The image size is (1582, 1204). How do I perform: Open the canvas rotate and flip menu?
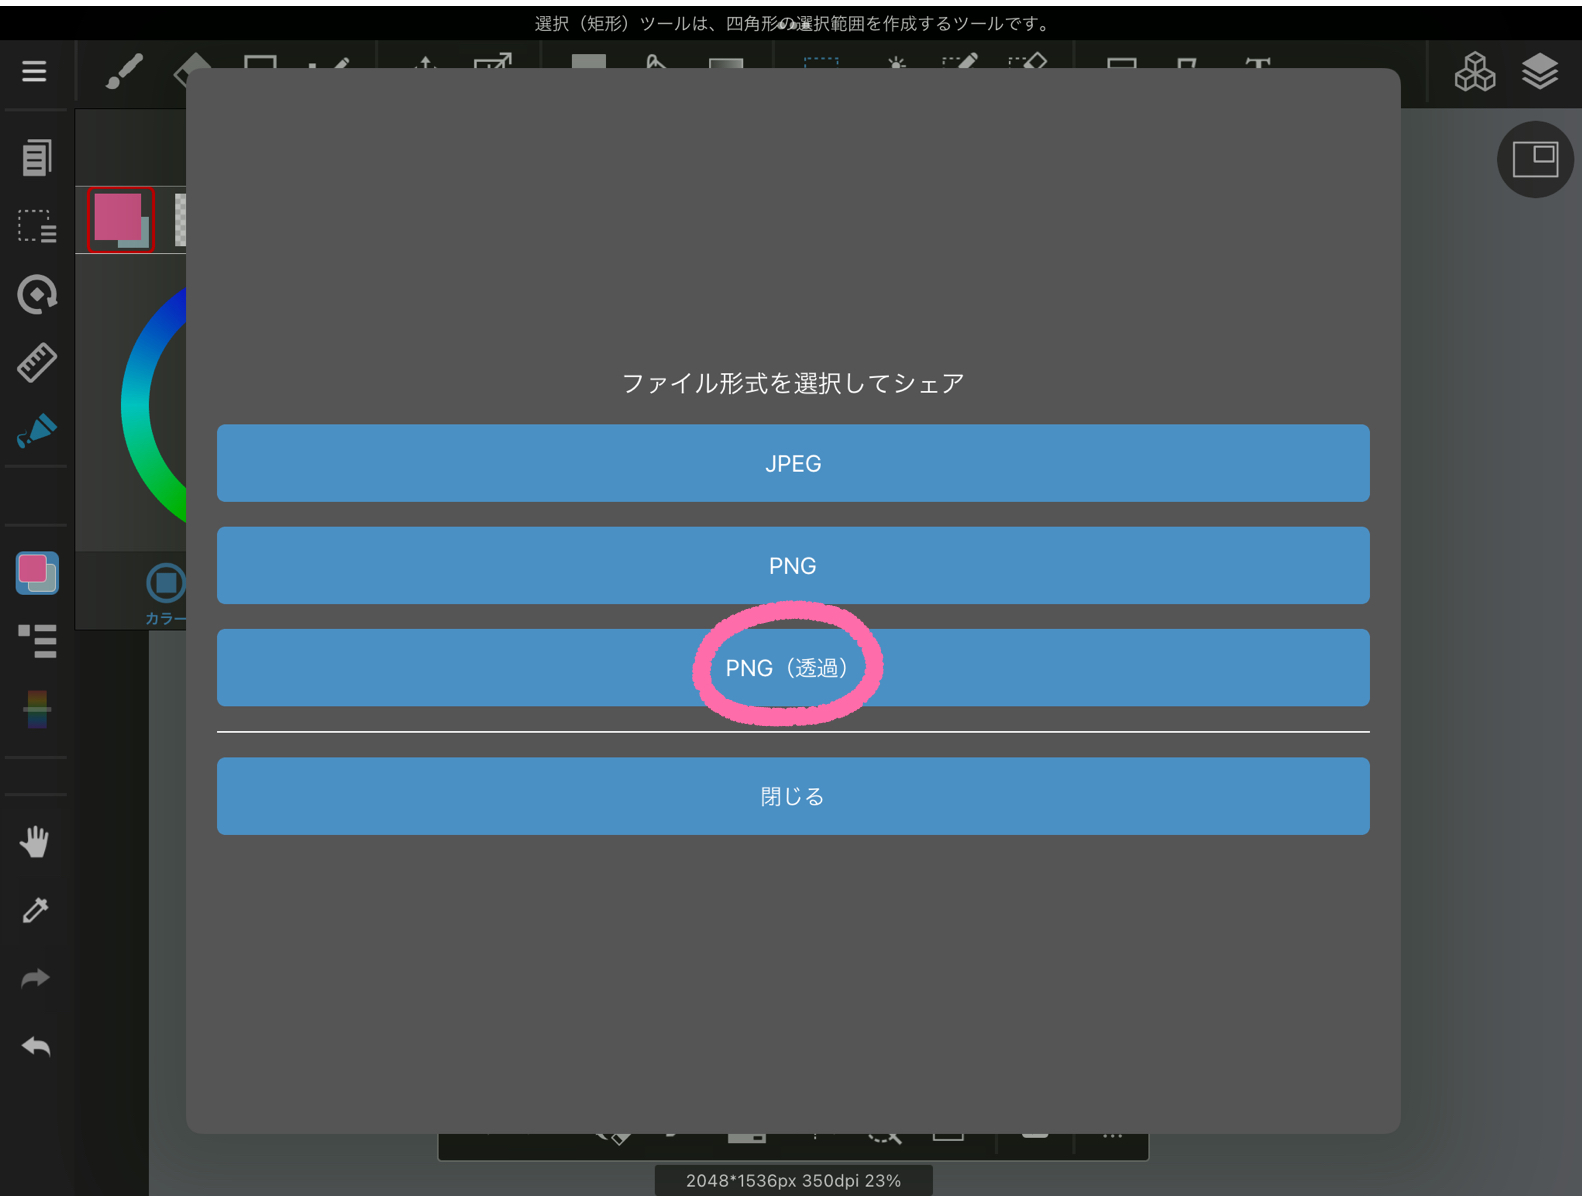pyautogui.click(x=36, y=294)
